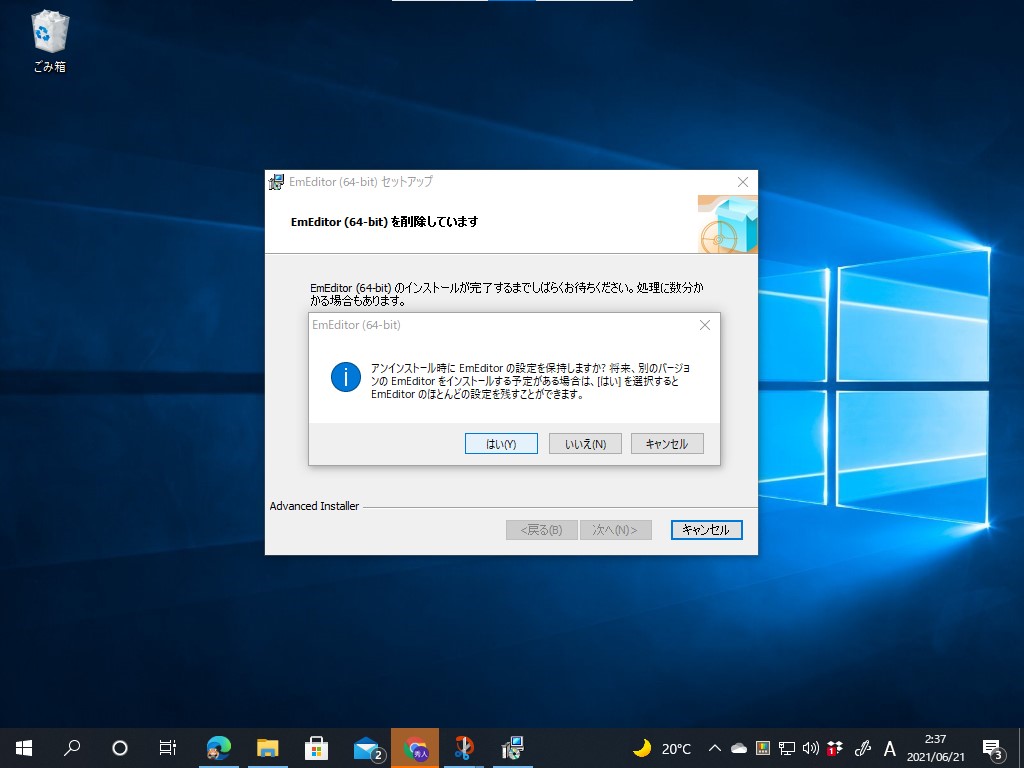Click the disabled 戻る(B) back button
Viewport: 1024px width, 768px height.
click(x=541, y=530)
